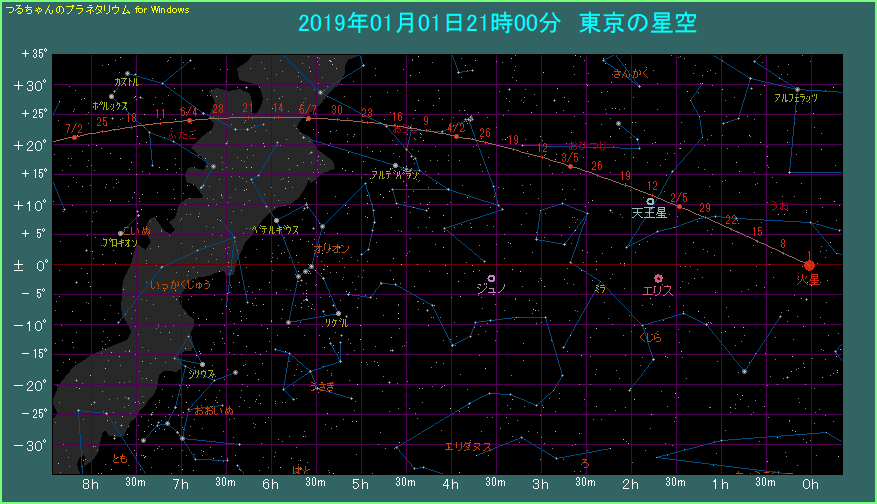Click the Sirius (シリウス) star
The image size is (877, 504).
(x=202, y=365)
